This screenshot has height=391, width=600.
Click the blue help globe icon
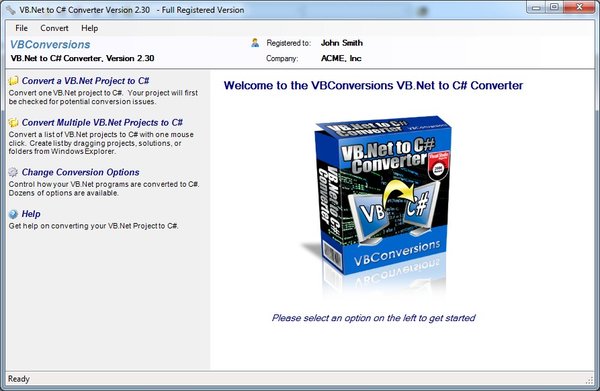point(13,214)
